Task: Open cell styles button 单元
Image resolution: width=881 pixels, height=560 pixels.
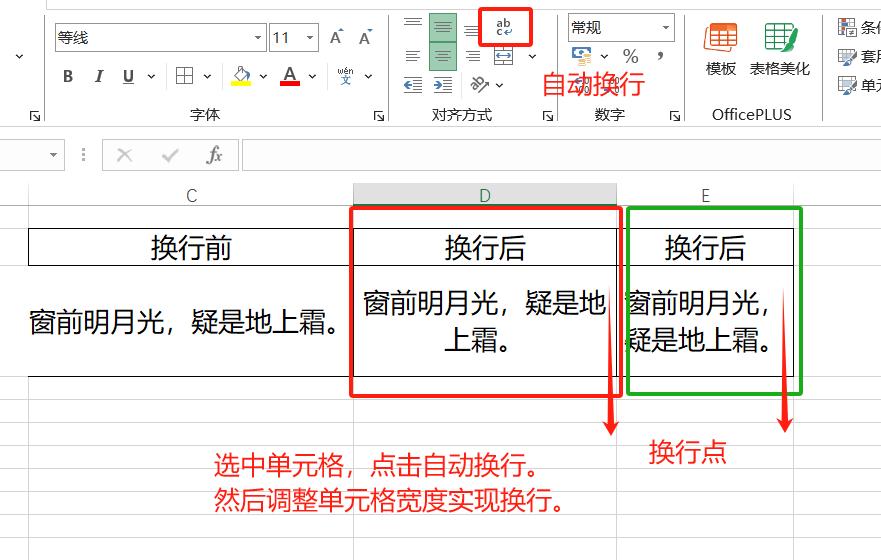Action: click(859, 85)
